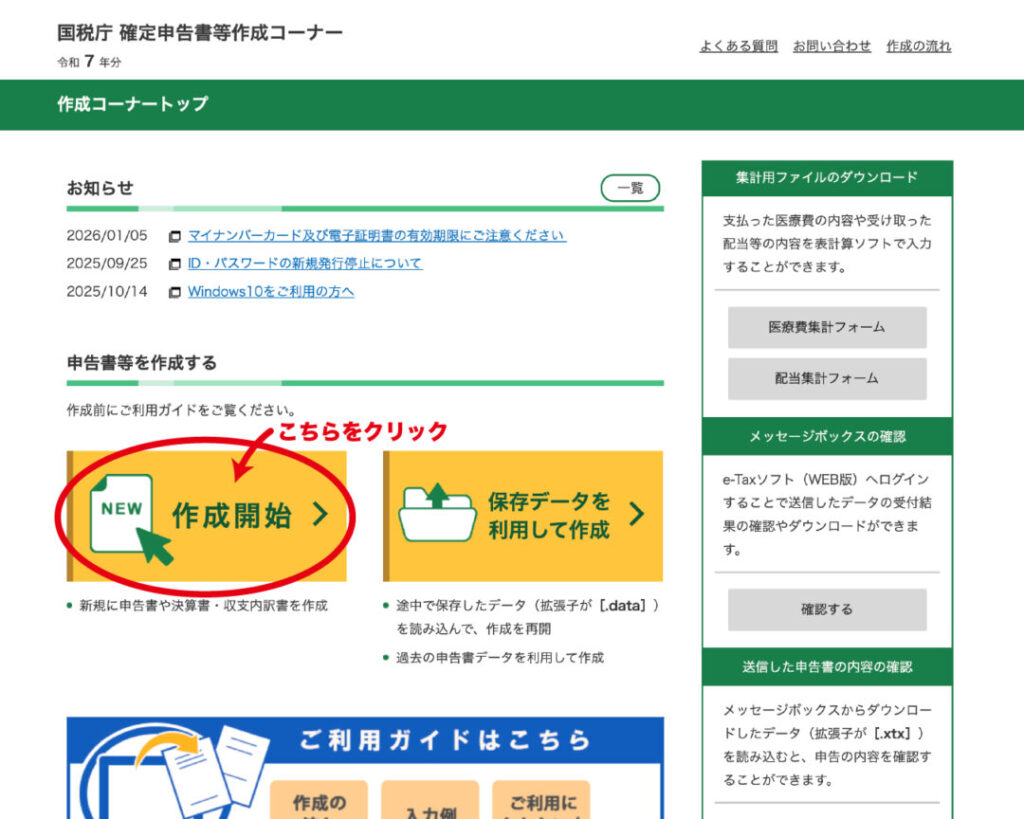Viewport: 1024px width, 819px height.
Task: Open the Windows10をご利用の方へ link
Action: pos(271,292)
